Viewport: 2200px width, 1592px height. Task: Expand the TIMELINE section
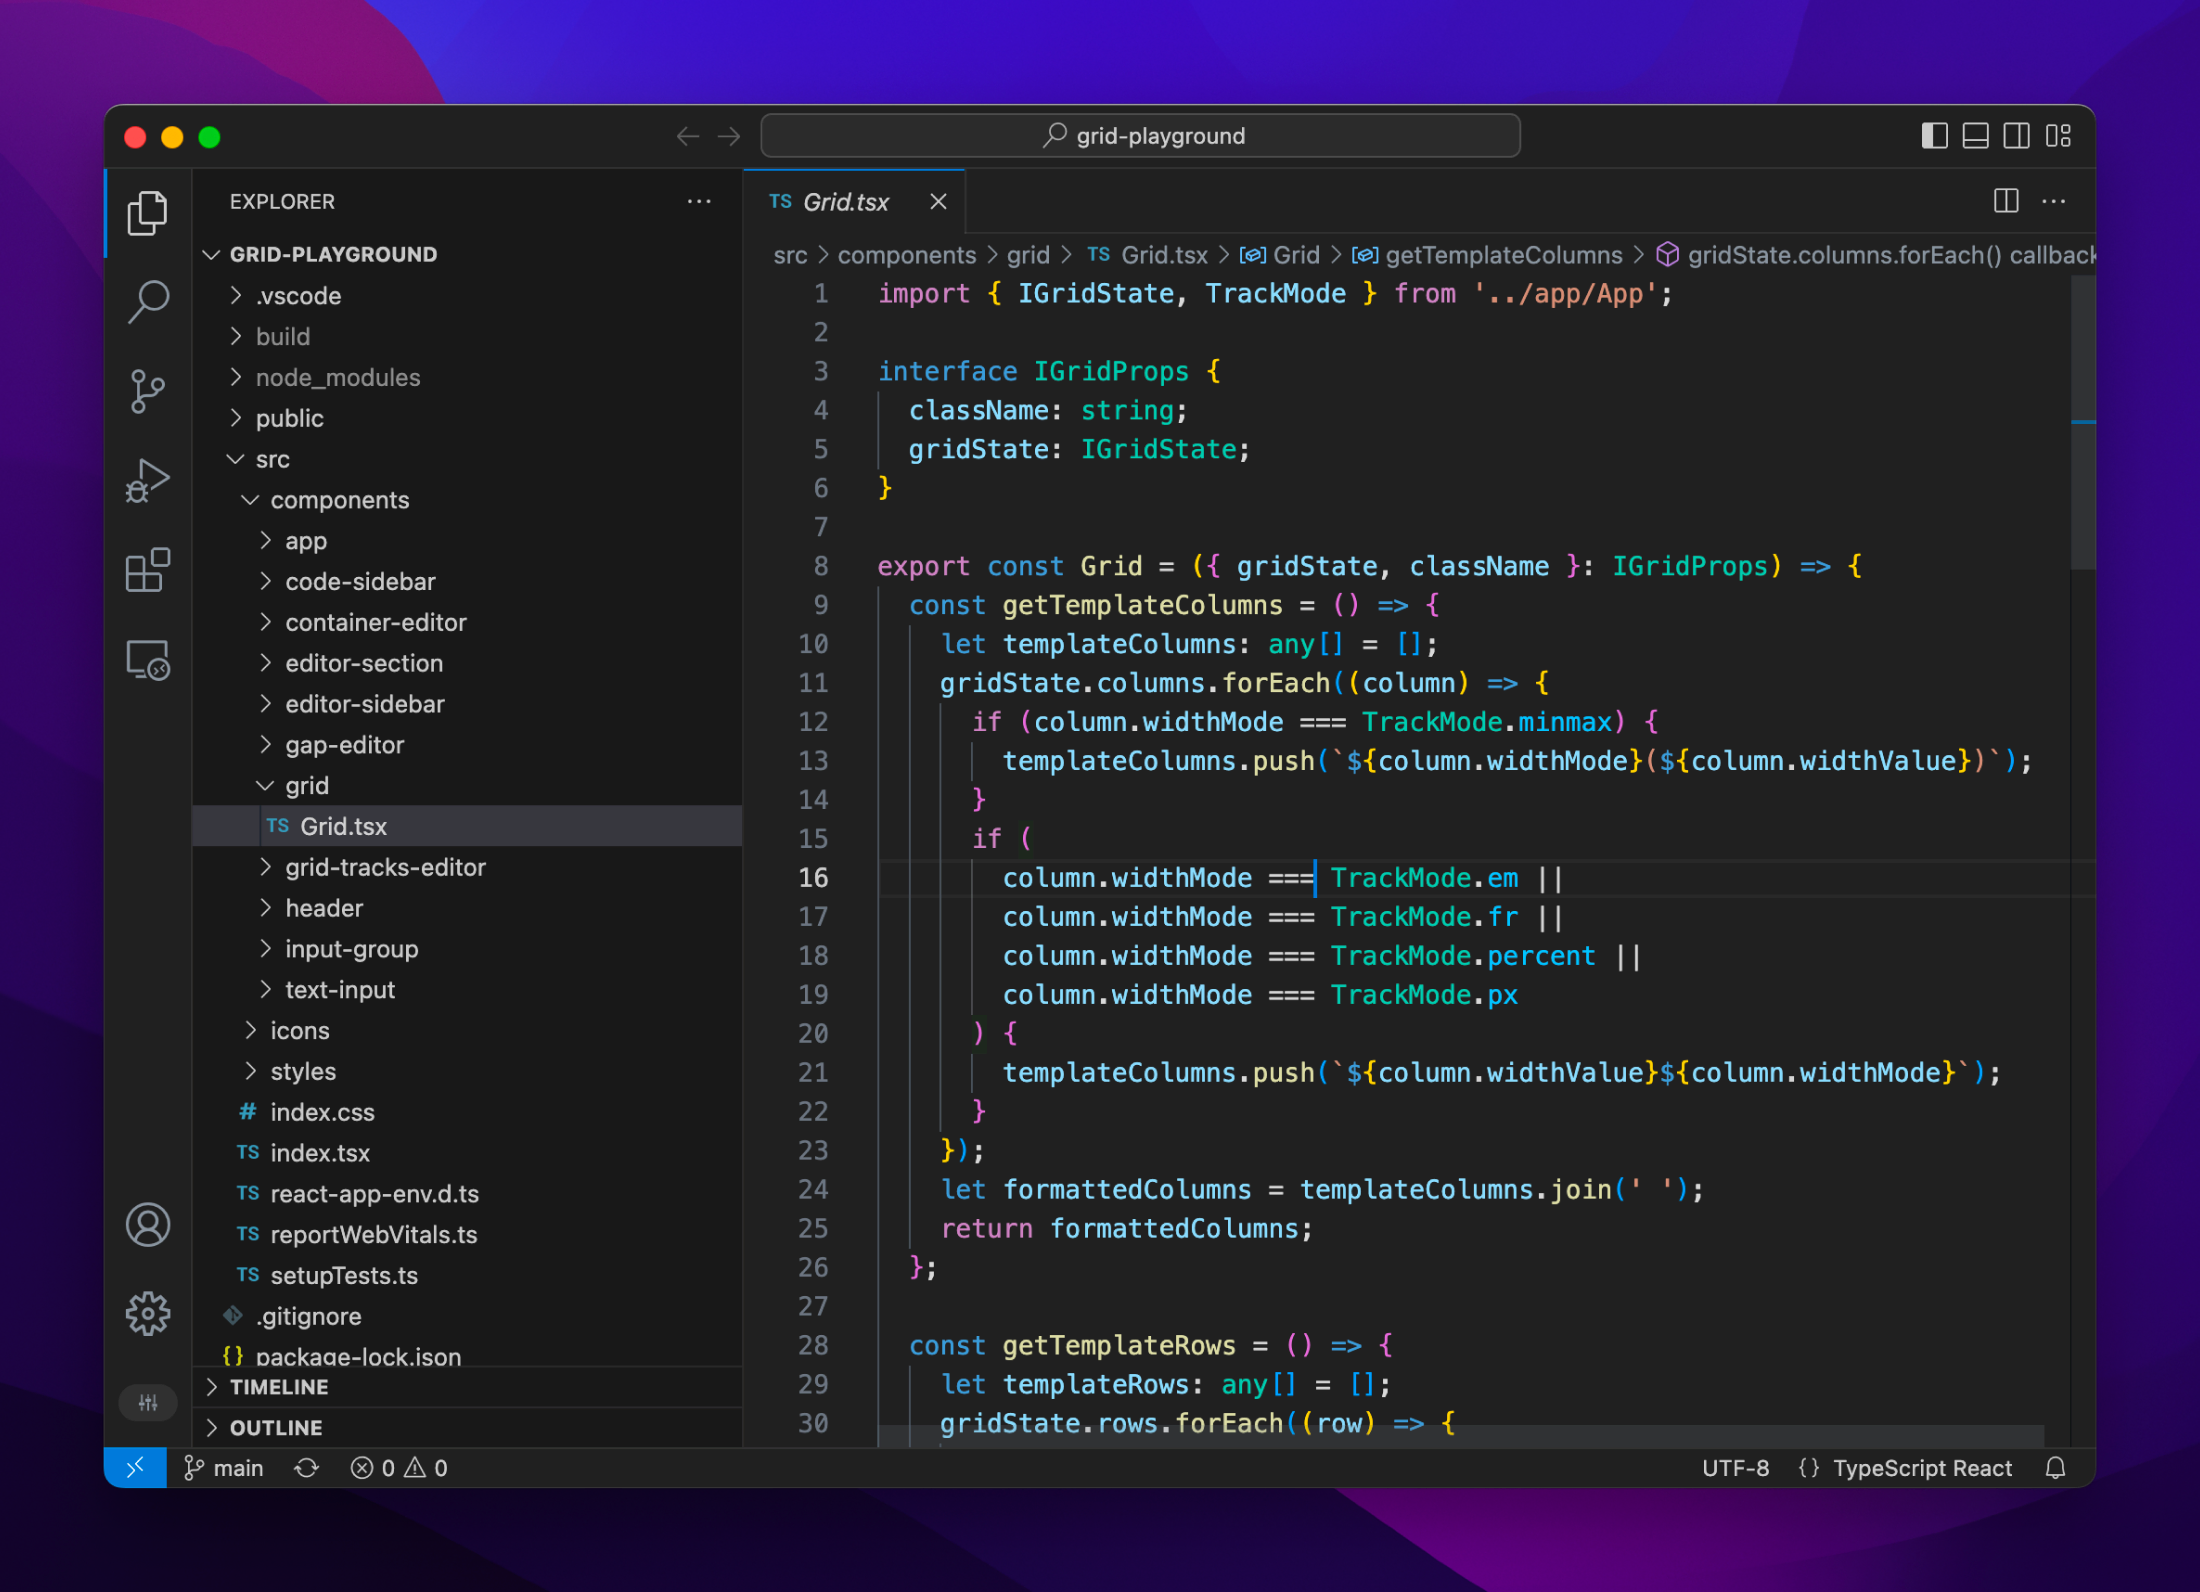279,1387
